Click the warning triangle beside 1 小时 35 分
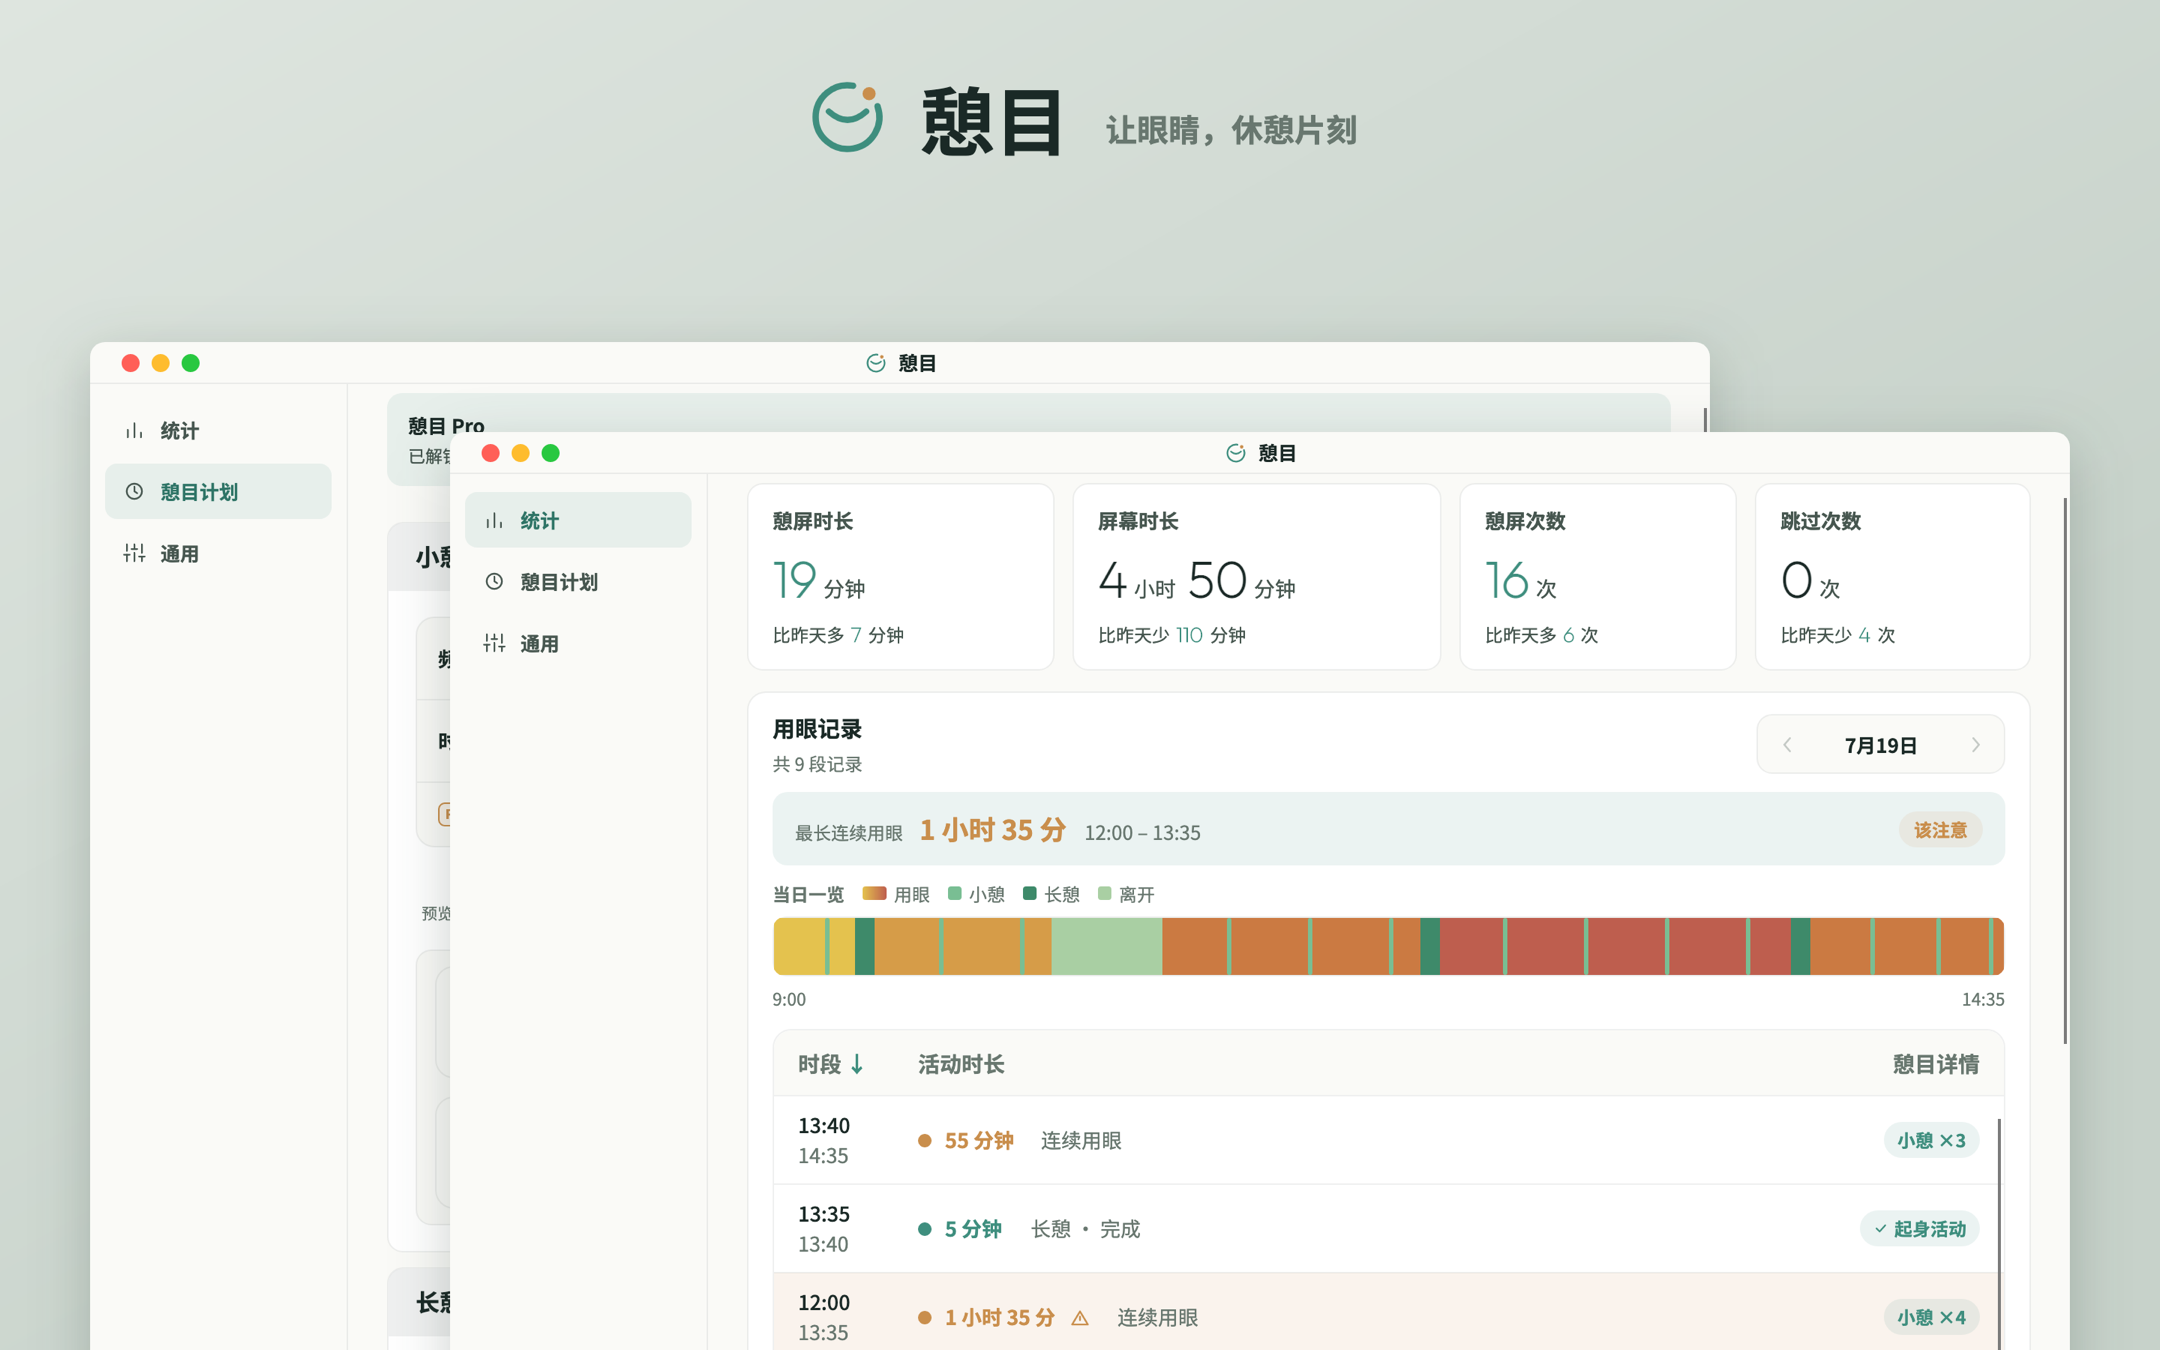Viewport: 2160px width, 1350px height. tap(1080, 1318)
